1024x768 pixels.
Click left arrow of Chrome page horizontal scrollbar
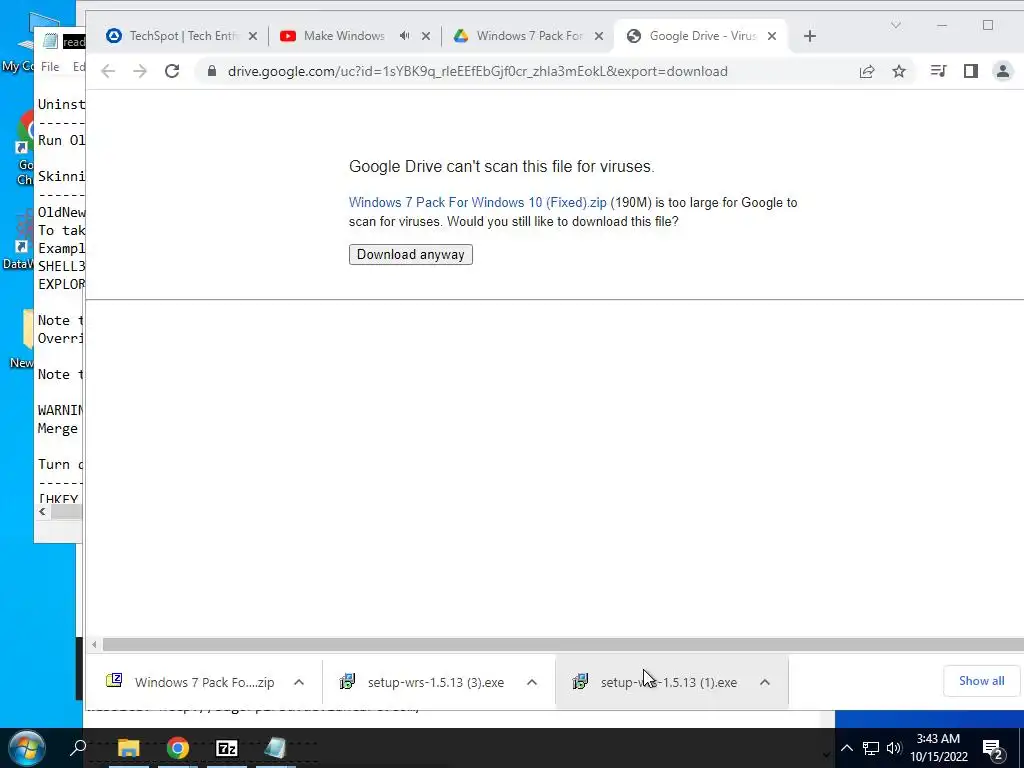[x=94, y=645]
